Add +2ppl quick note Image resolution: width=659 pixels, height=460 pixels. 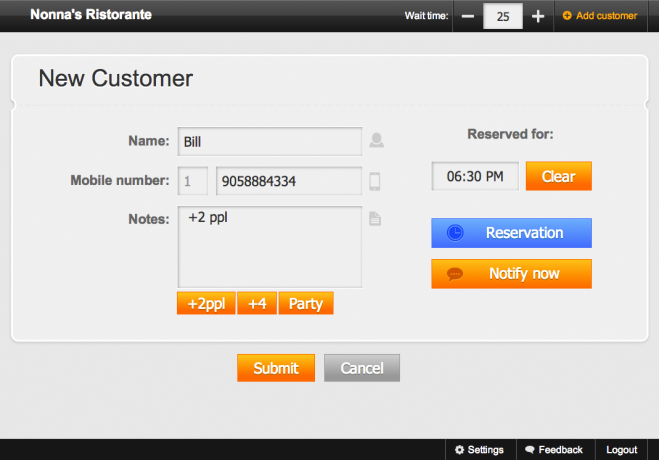(206, 304)
